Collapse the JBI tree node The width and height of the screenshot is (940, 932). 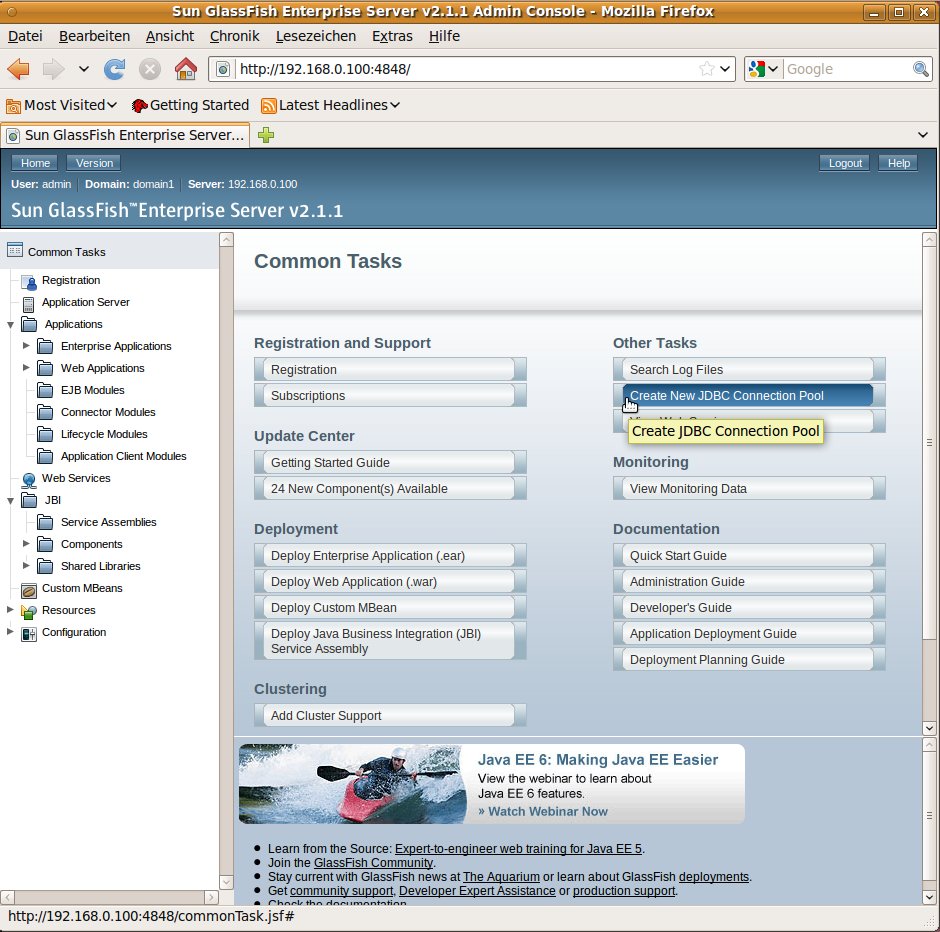(x=10, y=500)
